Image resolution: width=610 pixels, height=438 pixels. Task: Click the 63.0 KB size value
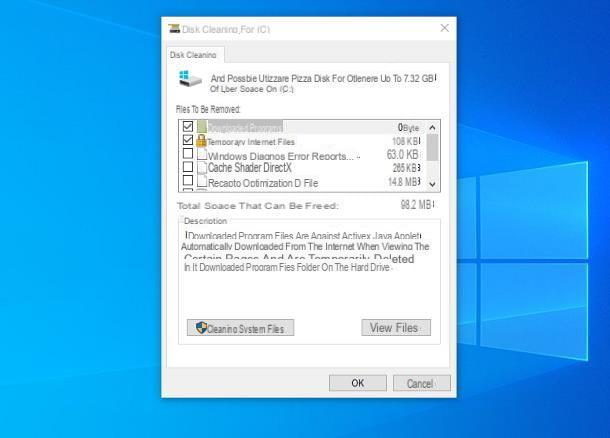pos(402,155)
